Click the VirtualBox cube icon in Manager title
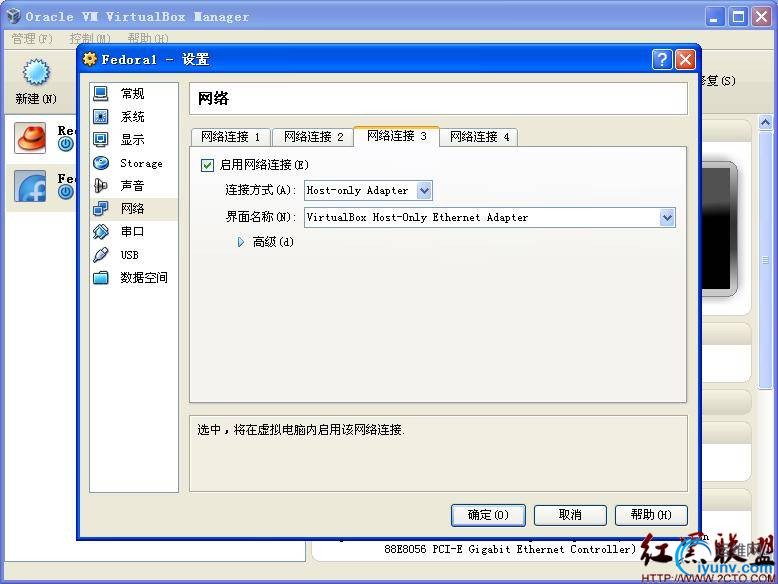The width and height of the screenshot is (778, 584). point(13,16)
